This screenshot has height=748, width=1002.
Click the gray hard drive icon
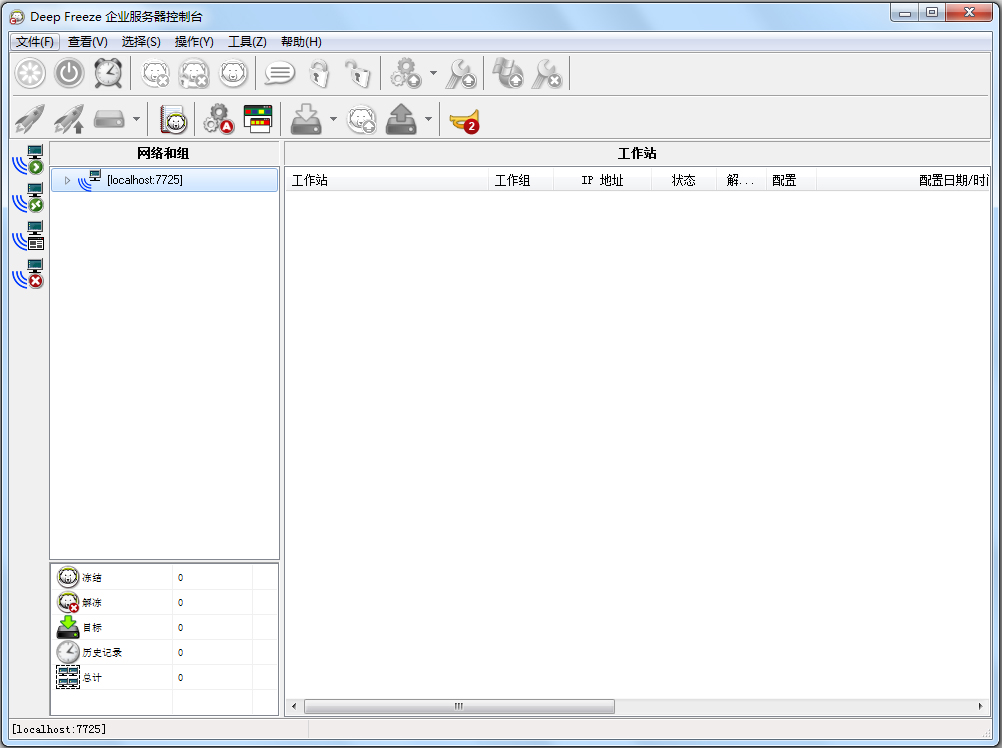click(x=109, y=119)
